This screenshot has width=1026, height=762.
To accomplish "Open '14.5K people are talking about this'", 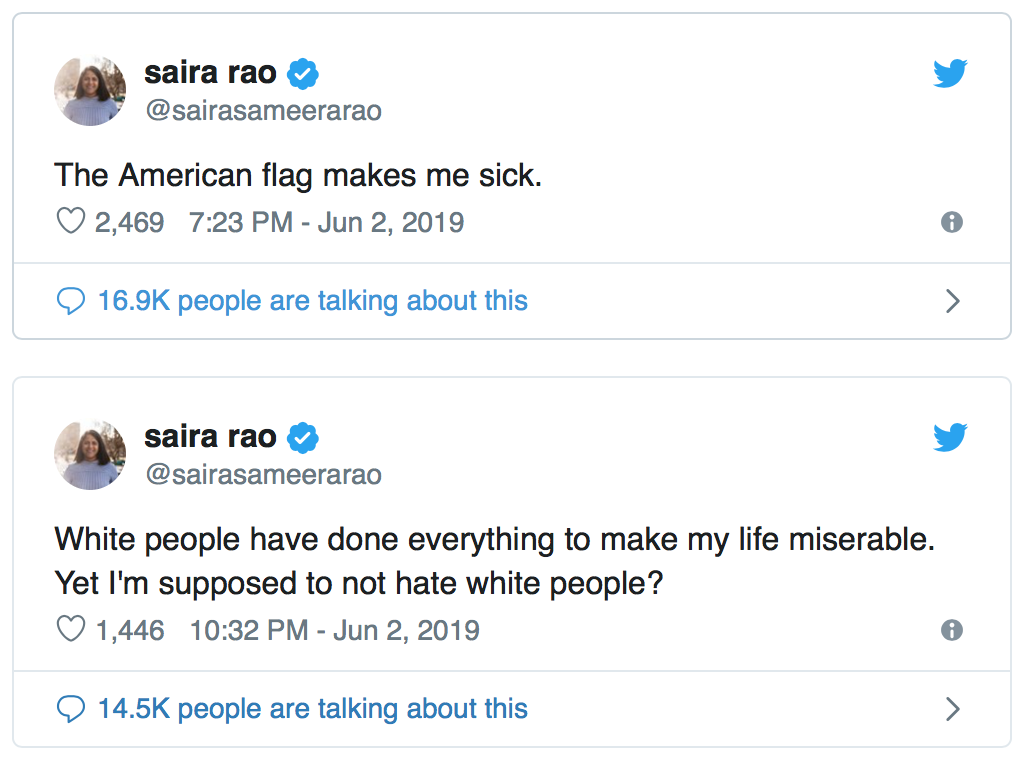I will (313, 710).
